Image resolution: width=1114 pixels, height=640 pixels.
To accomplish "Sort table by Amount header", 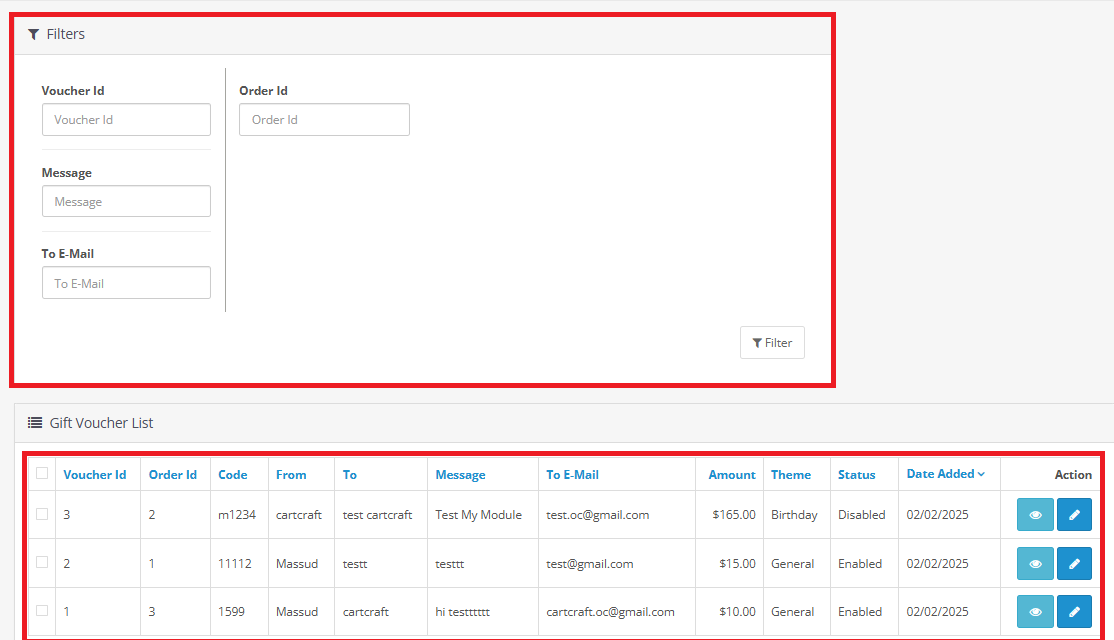I will tap(732, 475).
